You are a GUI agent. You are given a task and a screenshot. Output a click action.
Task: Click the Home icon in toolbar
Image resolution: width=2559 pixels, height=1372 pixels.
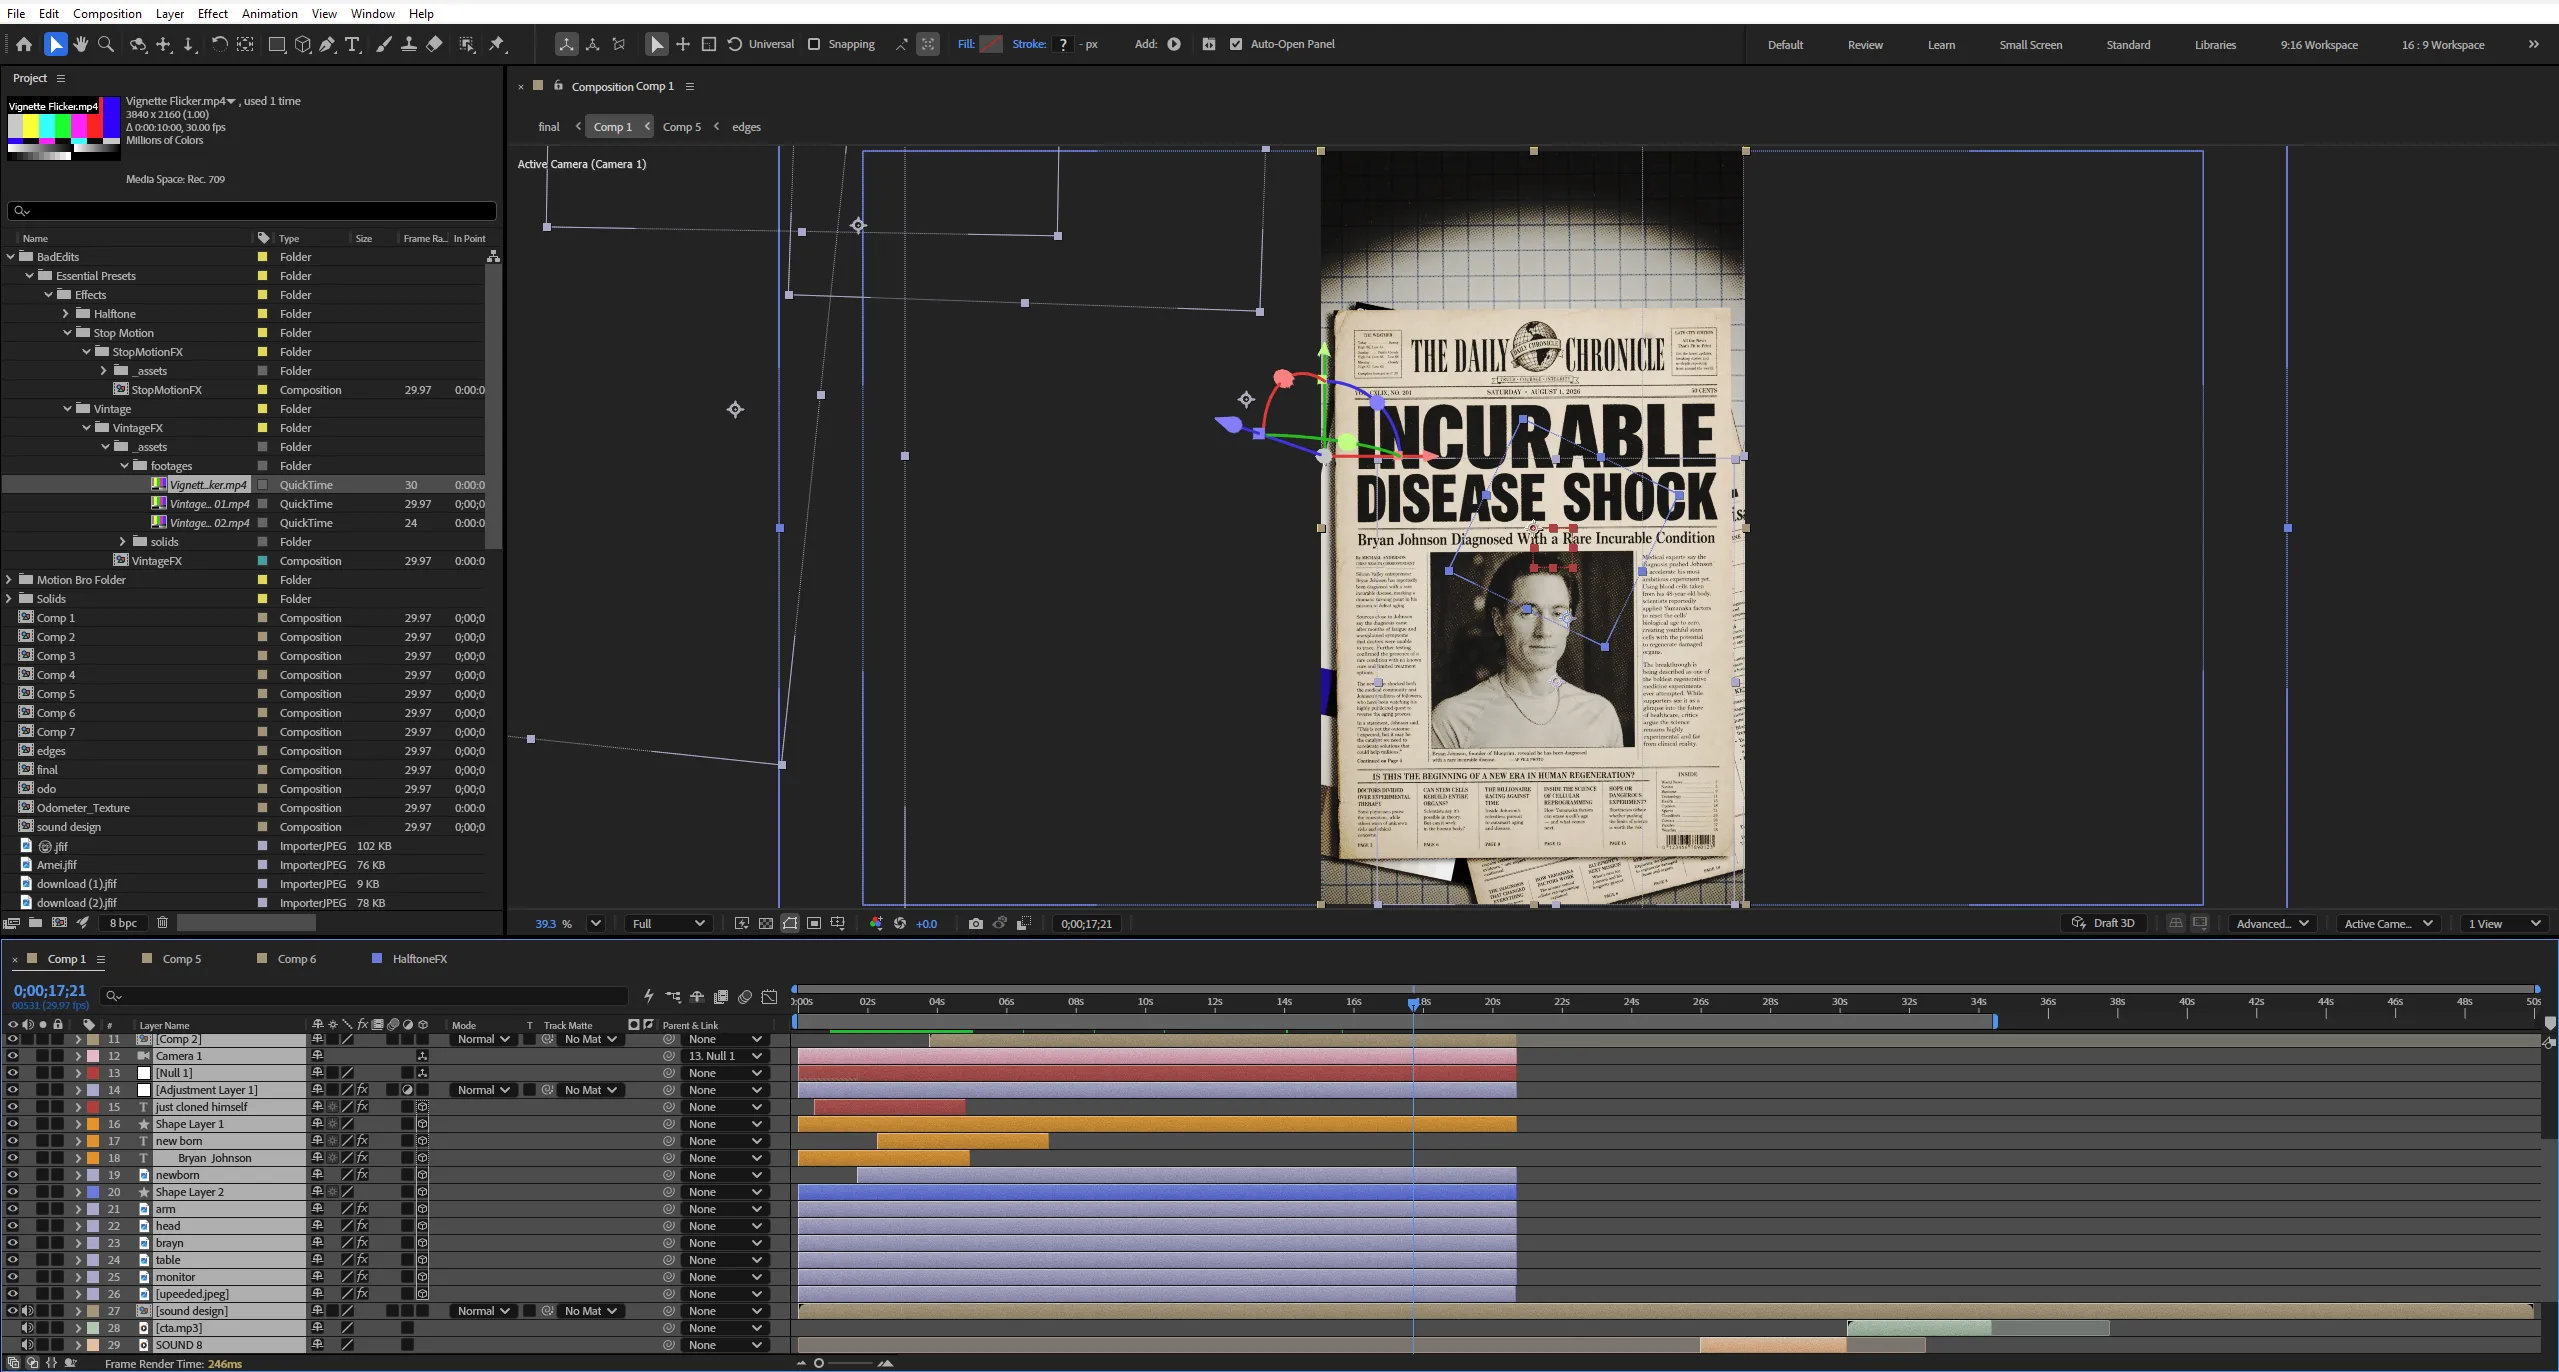[x=24, y=44]
